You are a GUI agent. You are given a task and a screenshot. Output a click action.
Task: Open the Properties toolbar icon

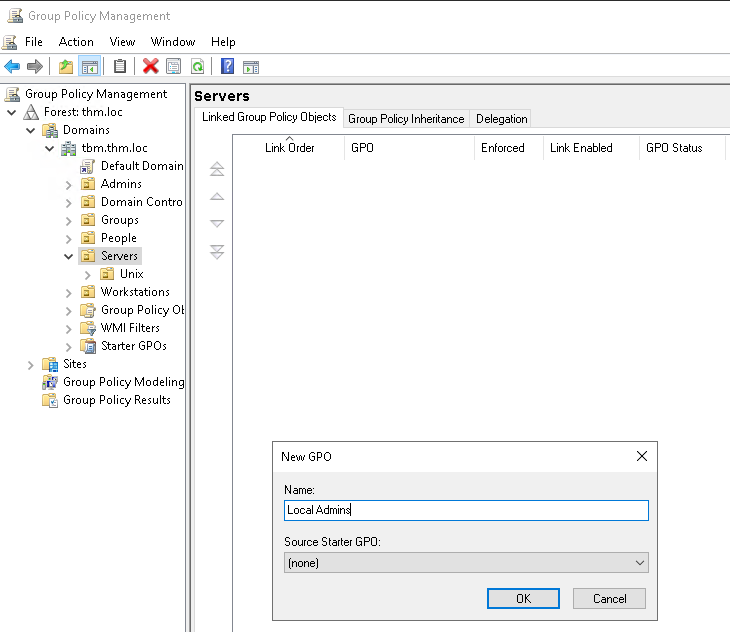coord(174,67)
